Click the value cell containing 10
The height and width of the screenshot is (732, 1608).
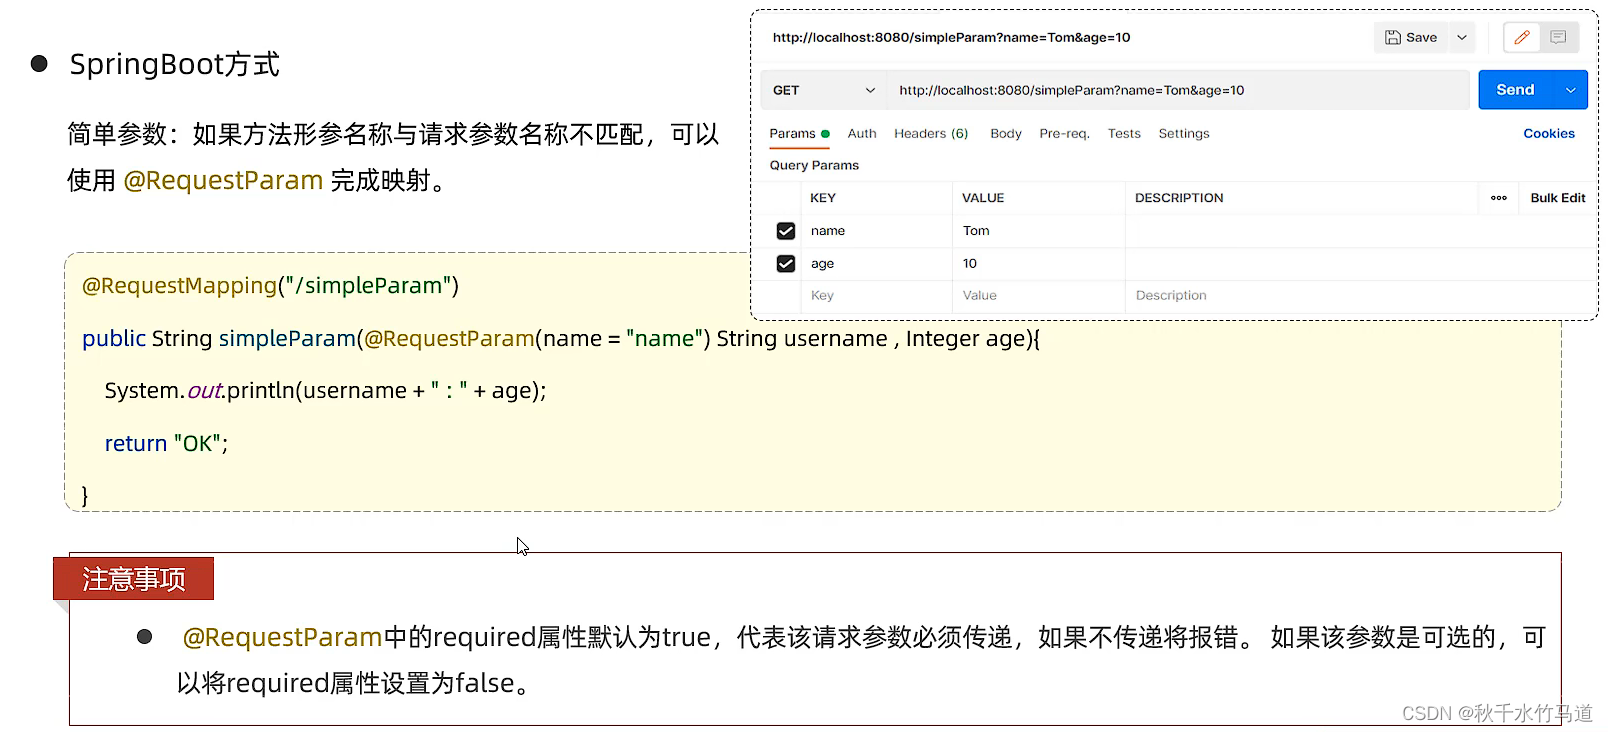1039,264
